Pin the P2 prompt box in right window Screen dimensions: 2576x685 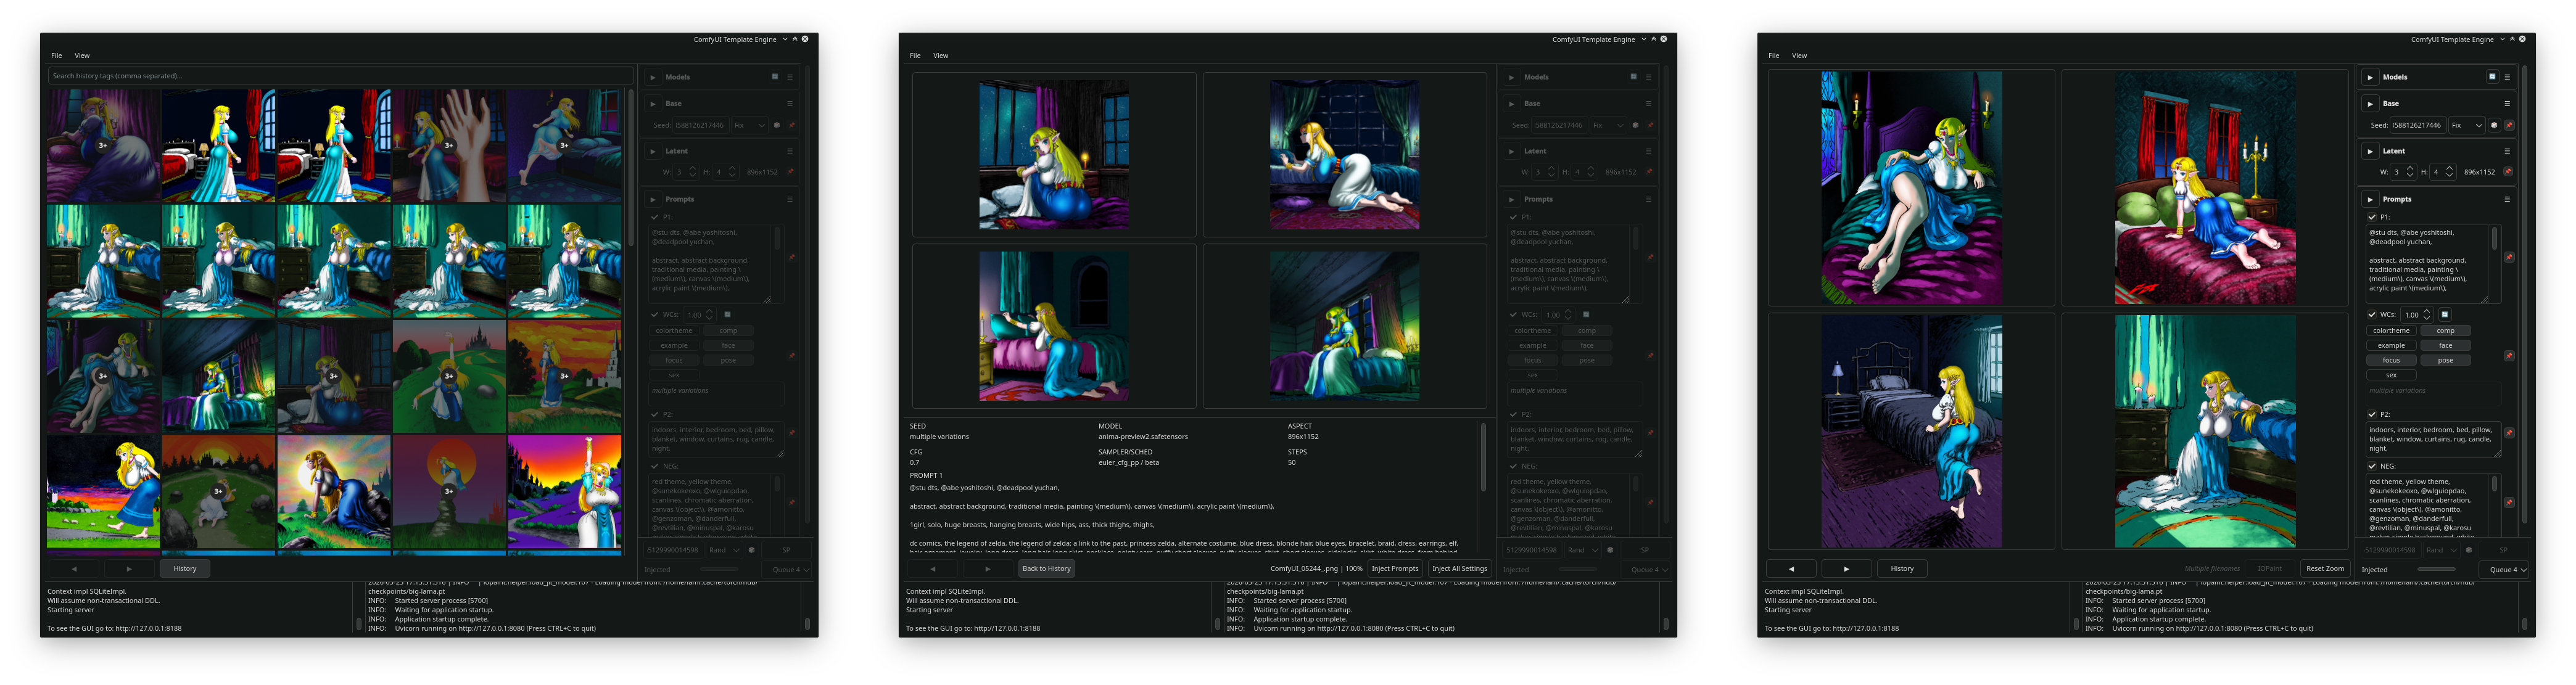tap(2509, 433)
